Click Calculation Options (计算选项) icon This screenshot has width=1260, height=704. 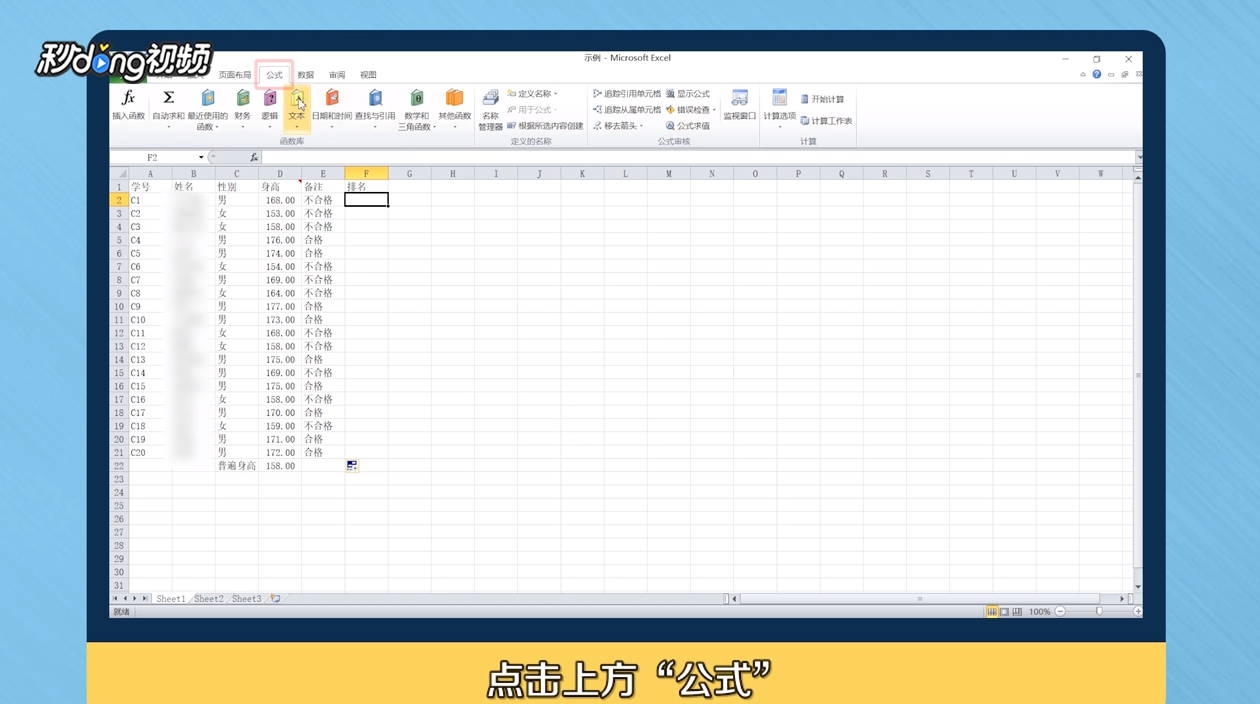(780, 104)
